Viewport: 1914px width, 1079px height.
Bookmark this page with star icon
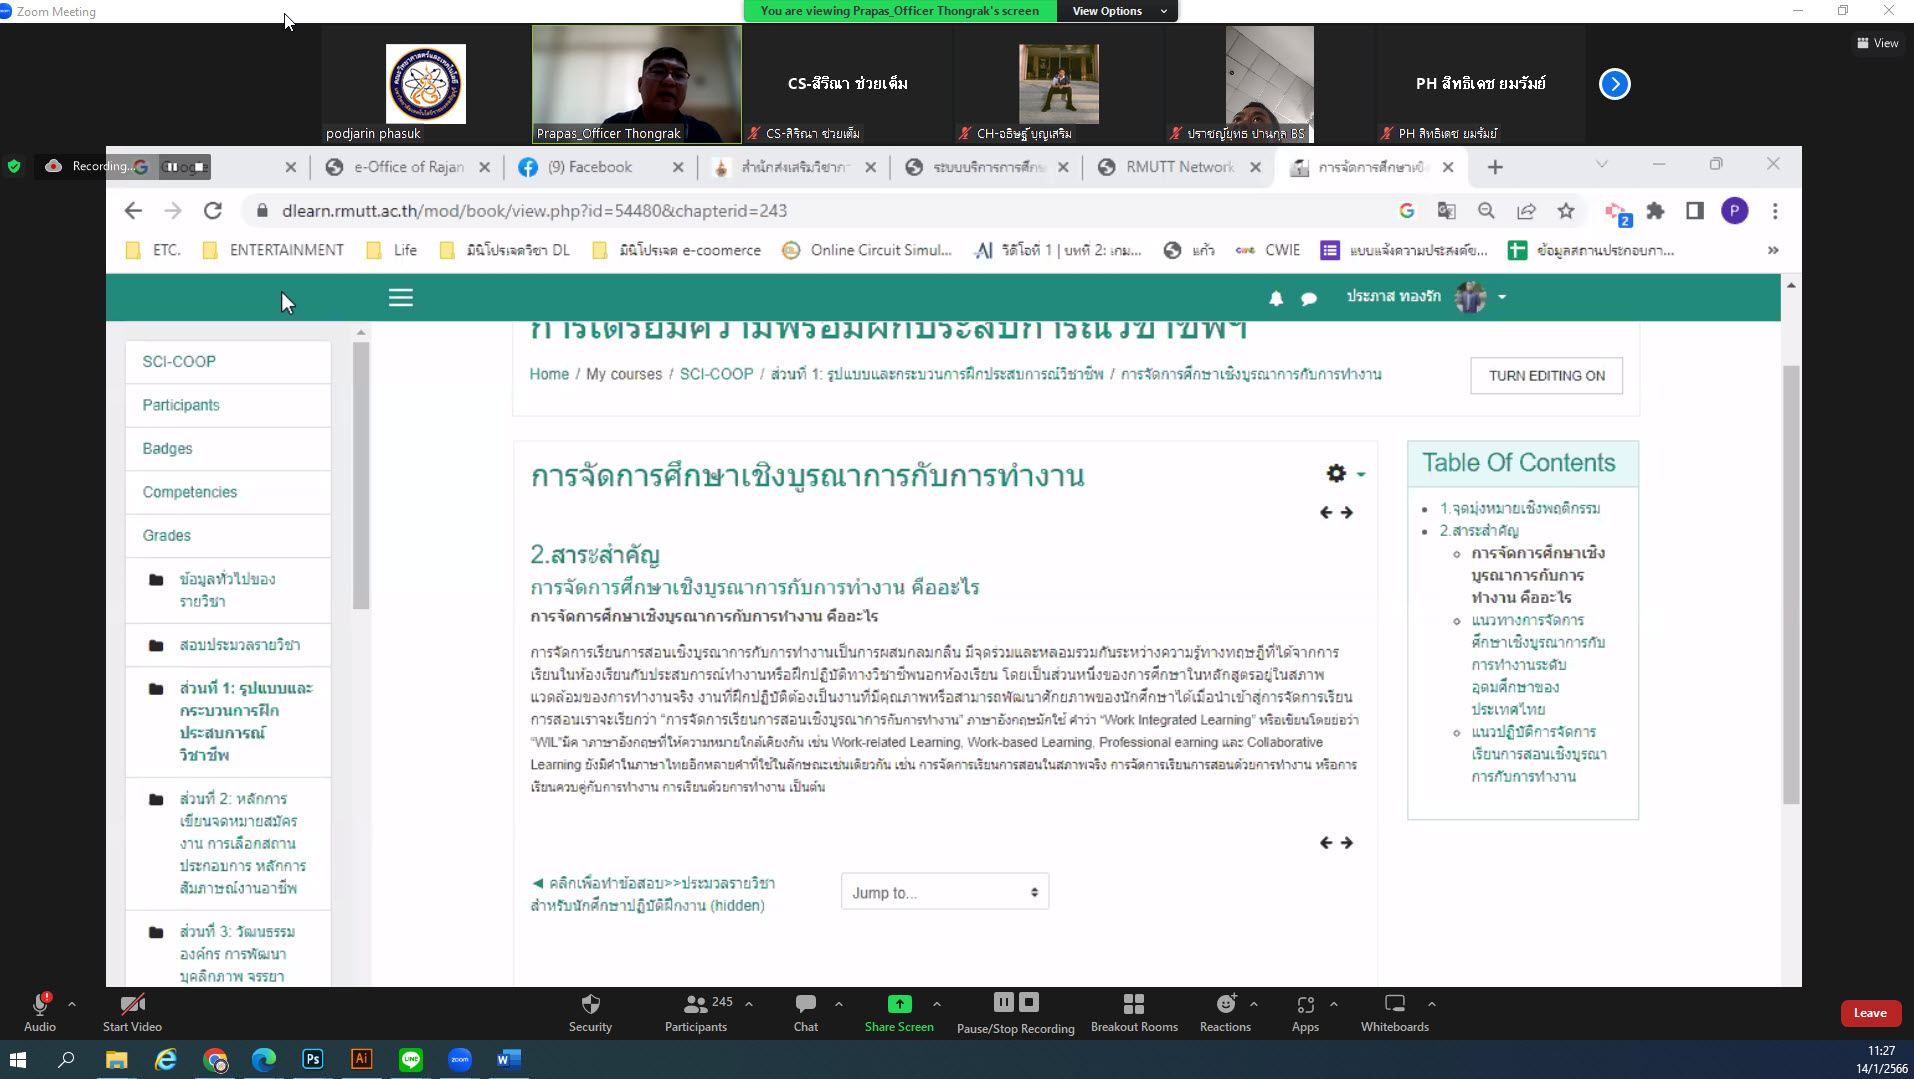tap(1566, 211)
